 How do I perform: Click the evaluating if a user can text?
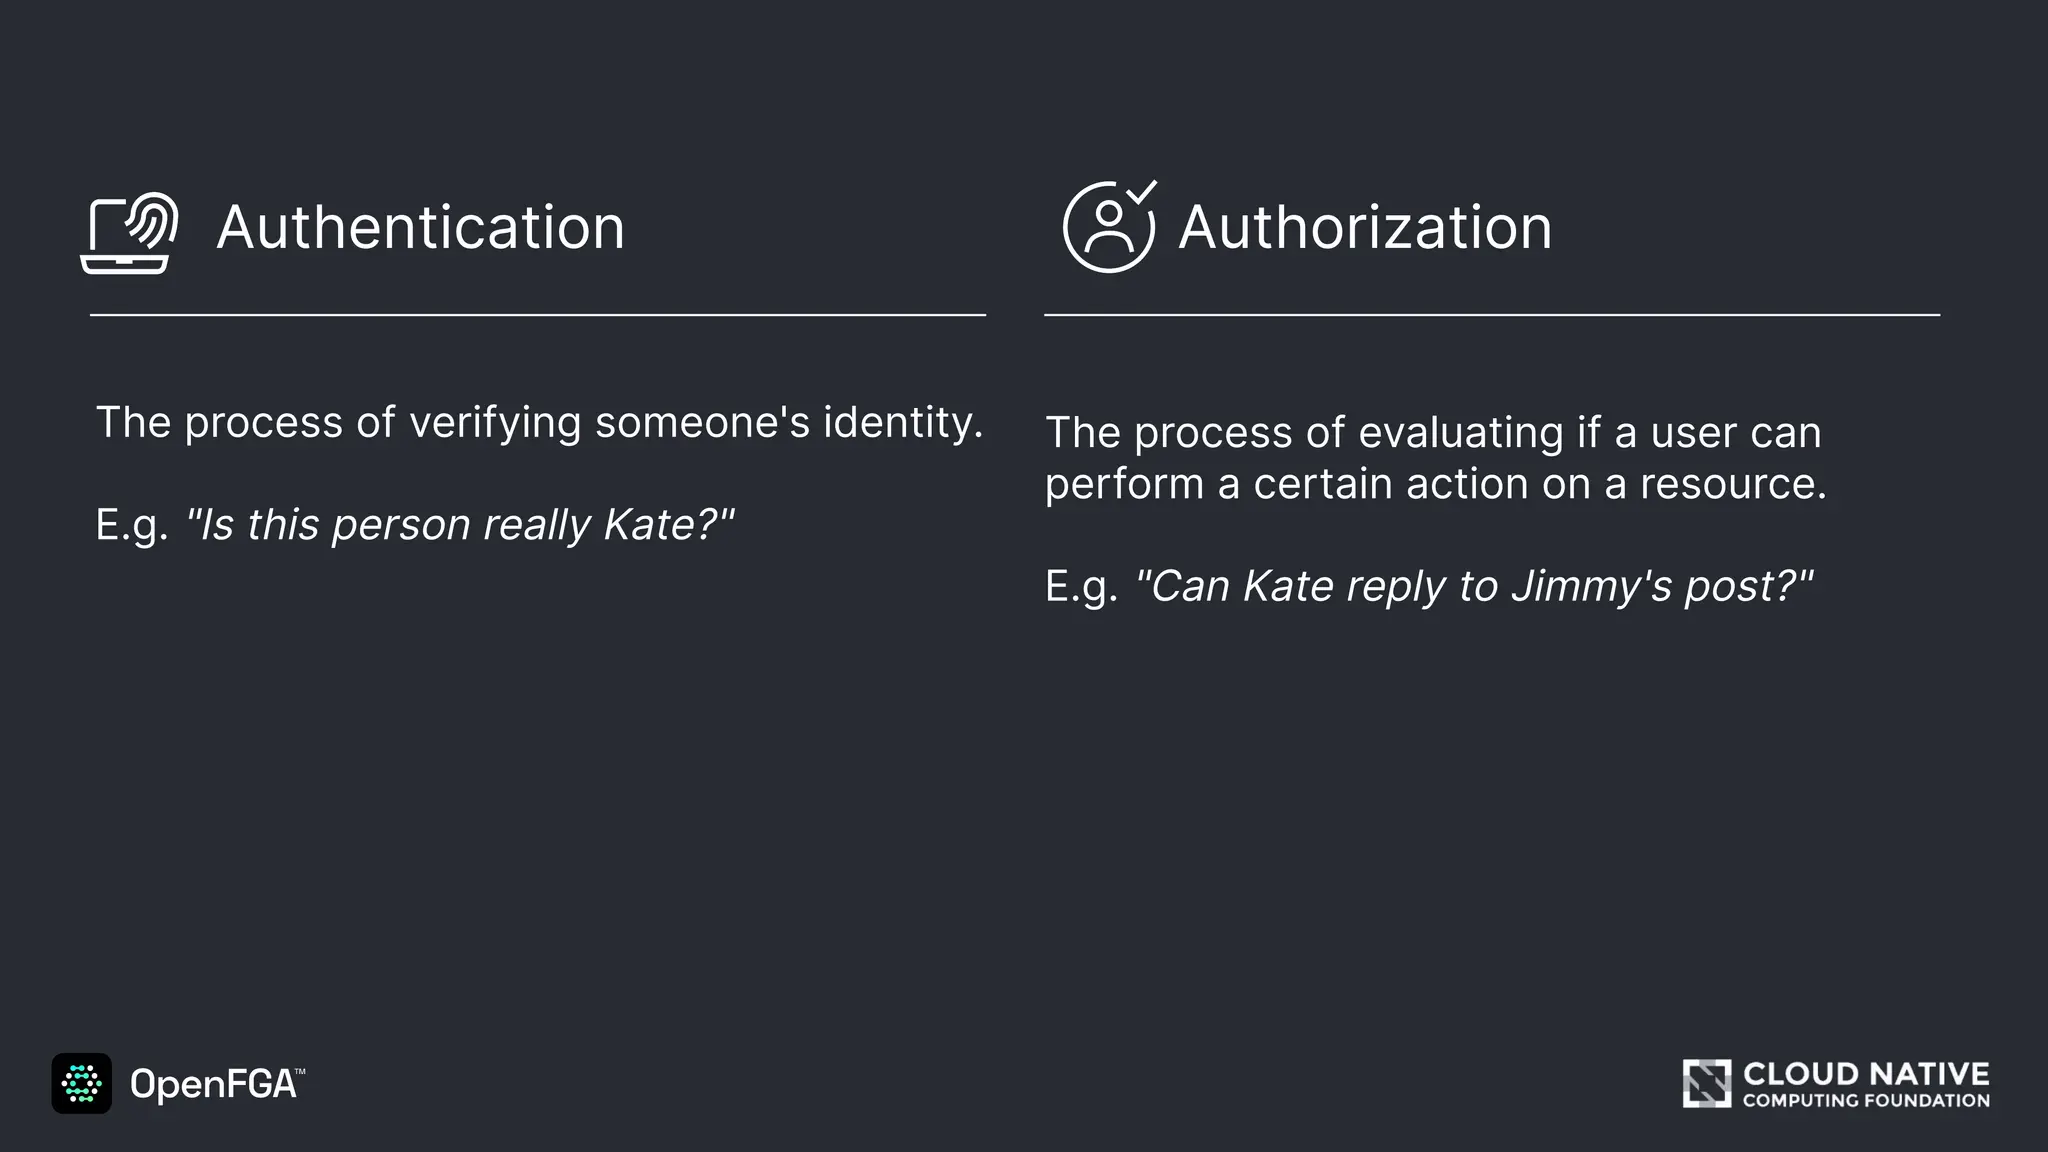(1433, 432)
